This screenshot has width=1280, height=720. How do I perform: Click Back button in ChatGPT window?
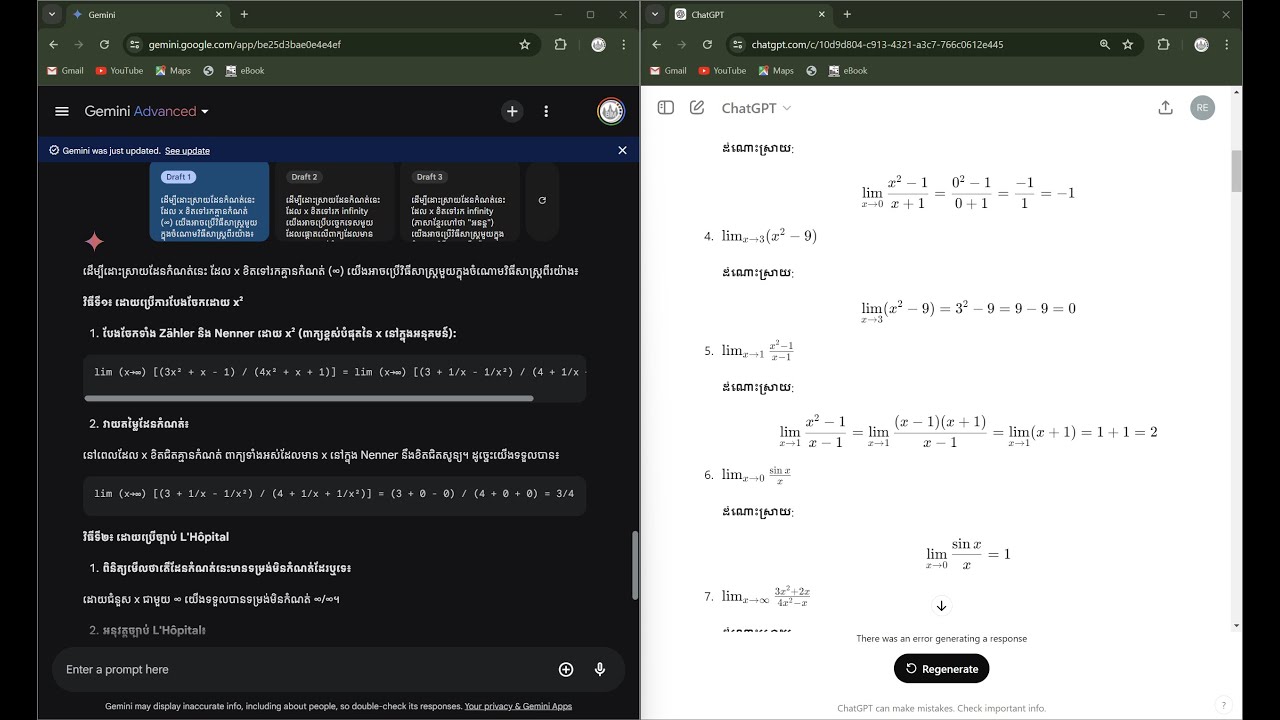click(x=656, y=45)
